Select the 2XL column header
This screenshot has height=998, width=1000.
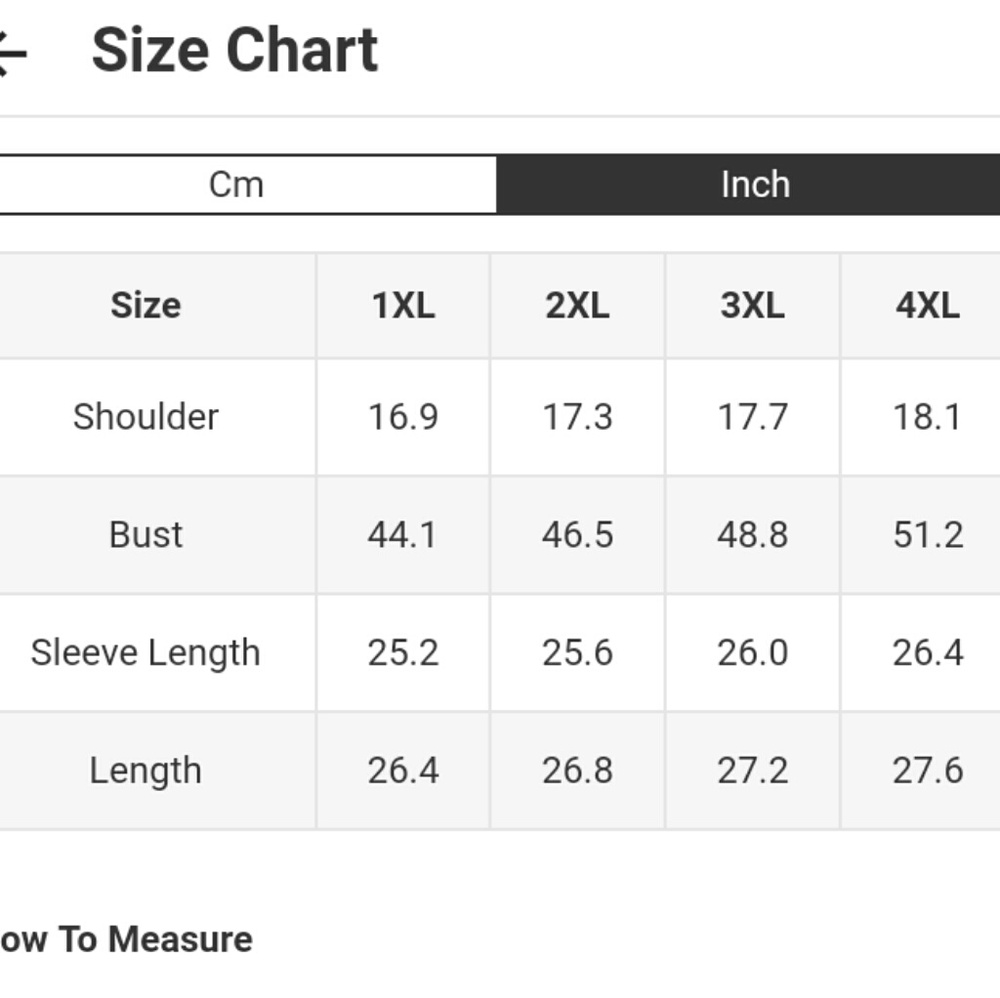point(577,305)
